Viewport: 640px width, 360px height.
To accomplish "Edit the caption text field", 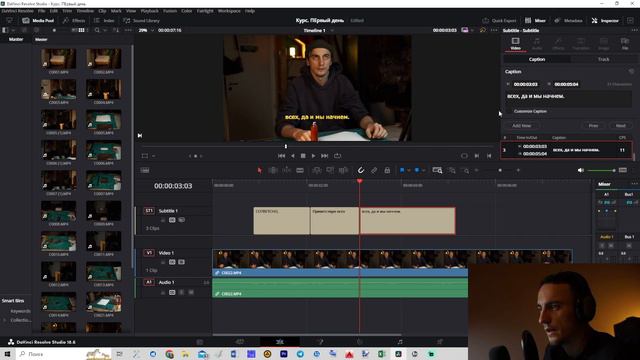I will [568, 99].
